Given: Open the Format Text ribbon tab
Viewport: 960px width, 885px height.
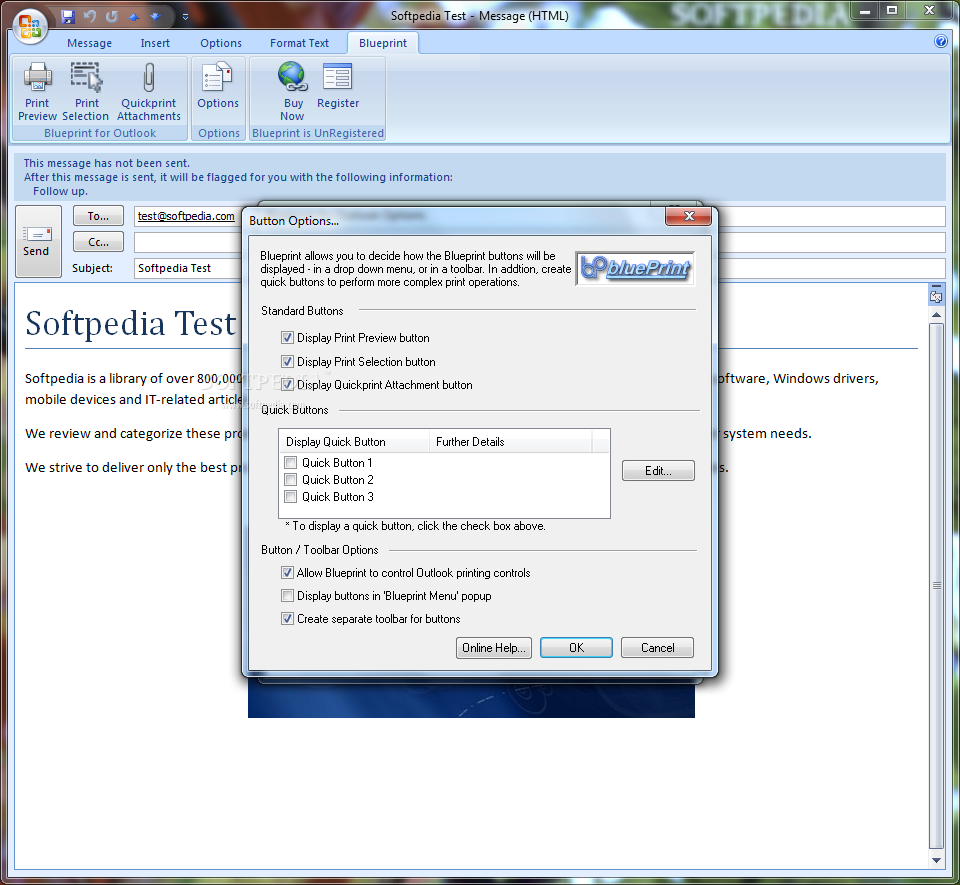Looking at the screenshot, I should 299,43.
